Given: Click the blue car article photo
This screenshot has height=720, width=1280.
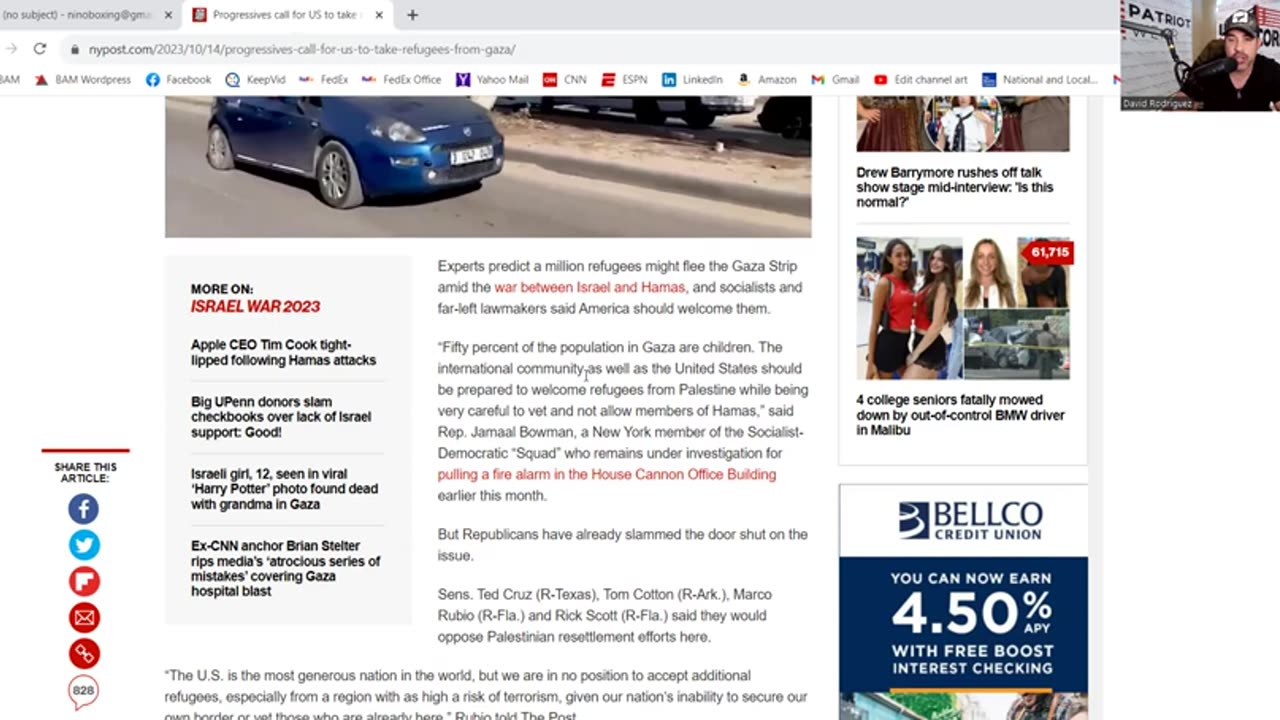Looking at the screenshot, I should click(488, 166).
